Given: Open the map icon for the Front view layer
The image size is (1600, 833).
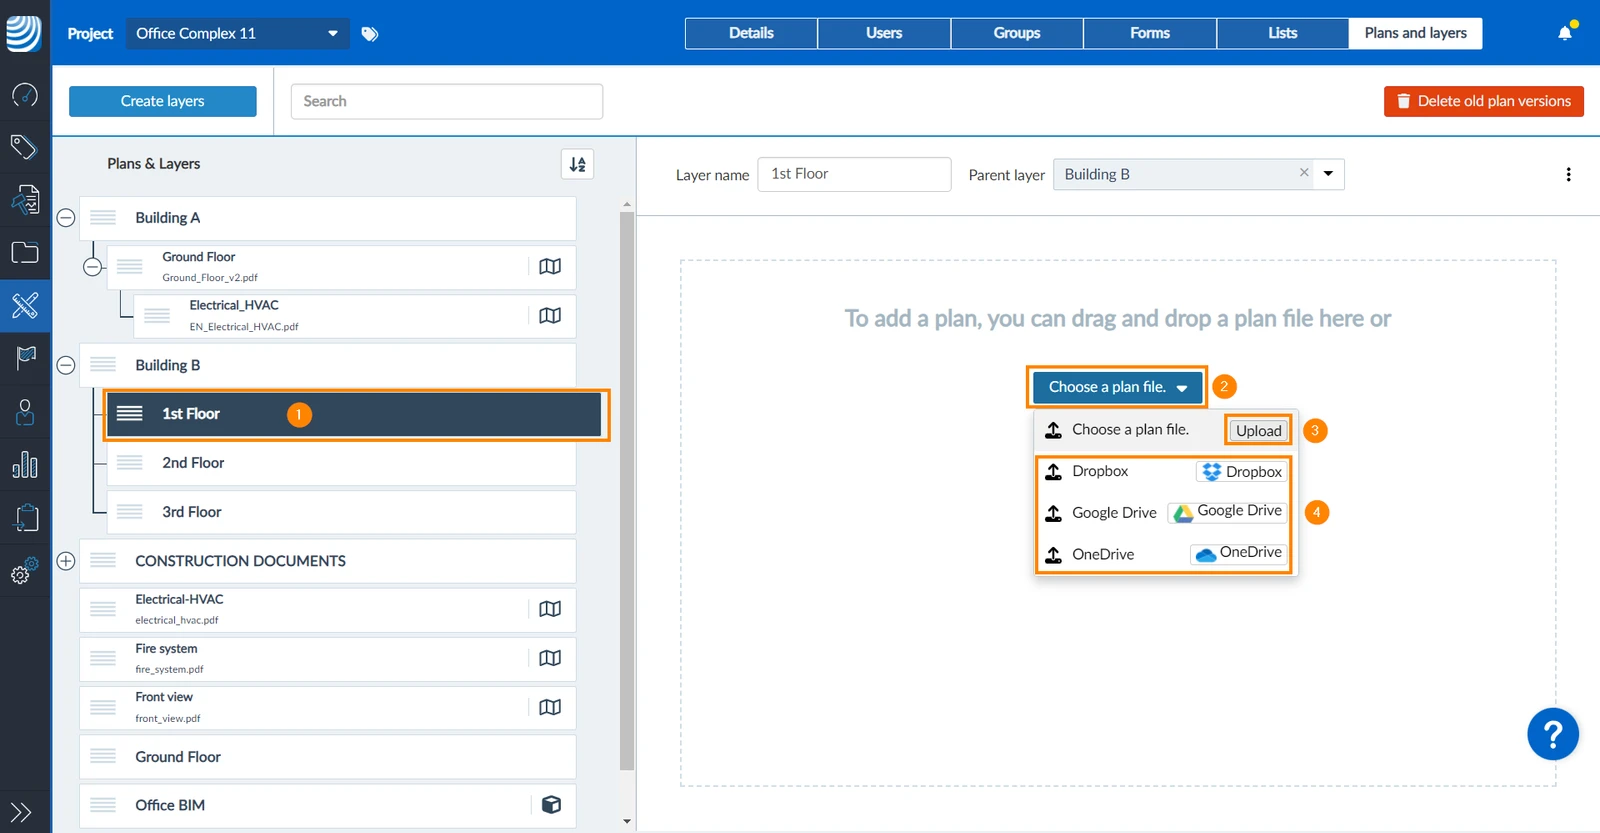Looking at the screenshot, I should [x=550, y=707].
